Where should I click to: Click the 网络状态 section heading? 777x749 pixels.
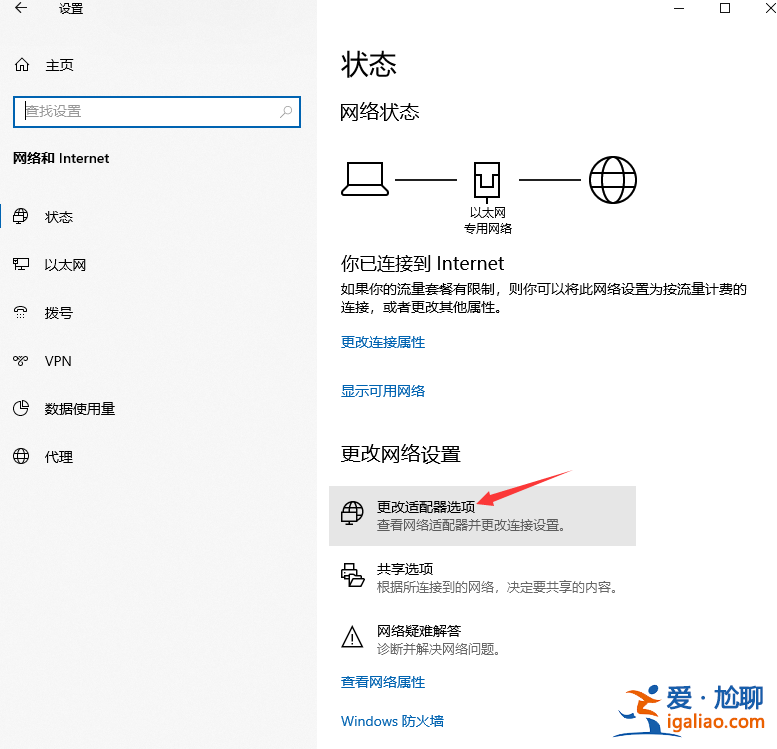coord(380,112)
